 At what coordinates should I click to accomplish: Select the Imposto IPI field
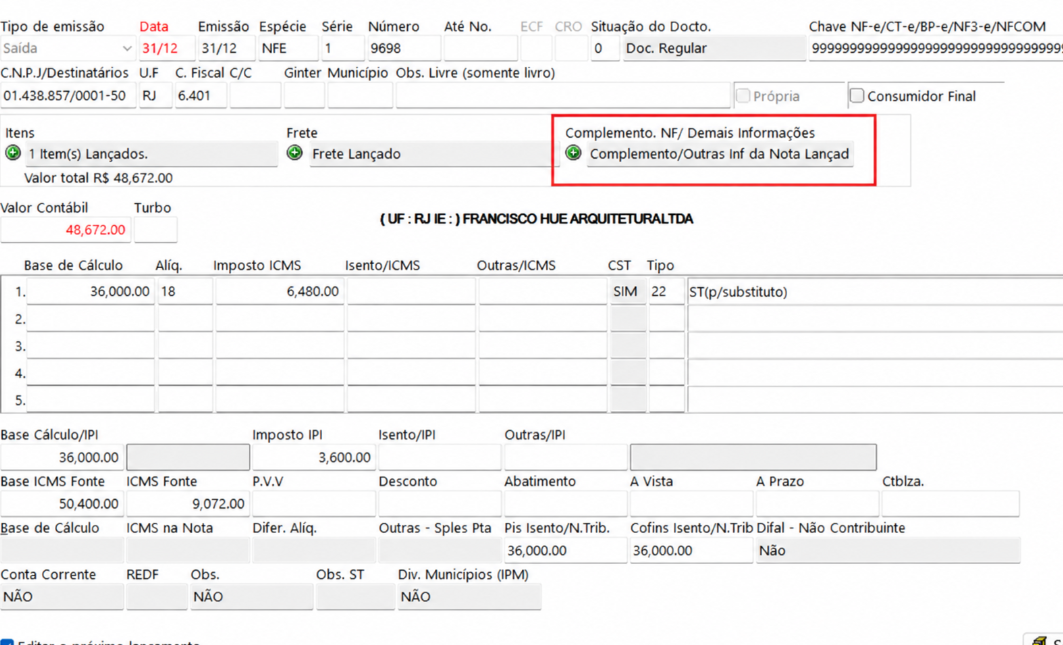(x=313, y=457)
